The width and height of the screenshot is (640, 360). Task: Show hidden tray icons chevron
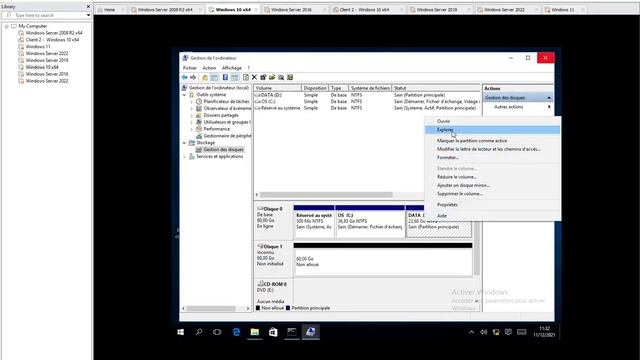pyautogui.click(x=471, y=332)
